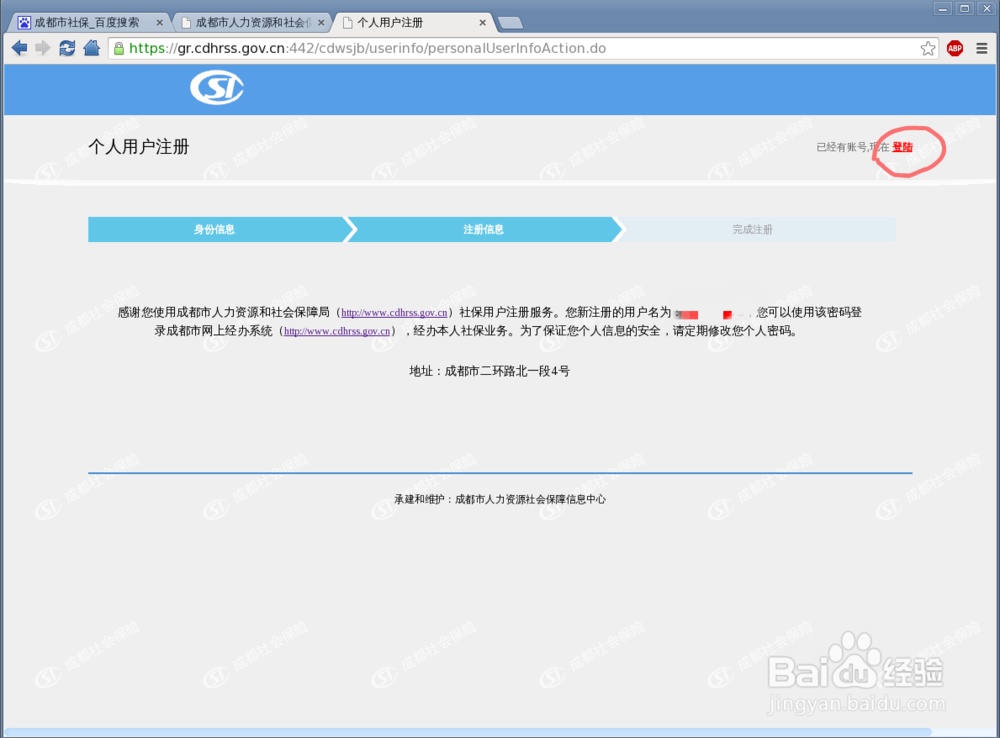Screen dimensions: 1000x738
Task: Bookmark this page with the star icon
Action: pyautogui.click(x=927, y=47)
